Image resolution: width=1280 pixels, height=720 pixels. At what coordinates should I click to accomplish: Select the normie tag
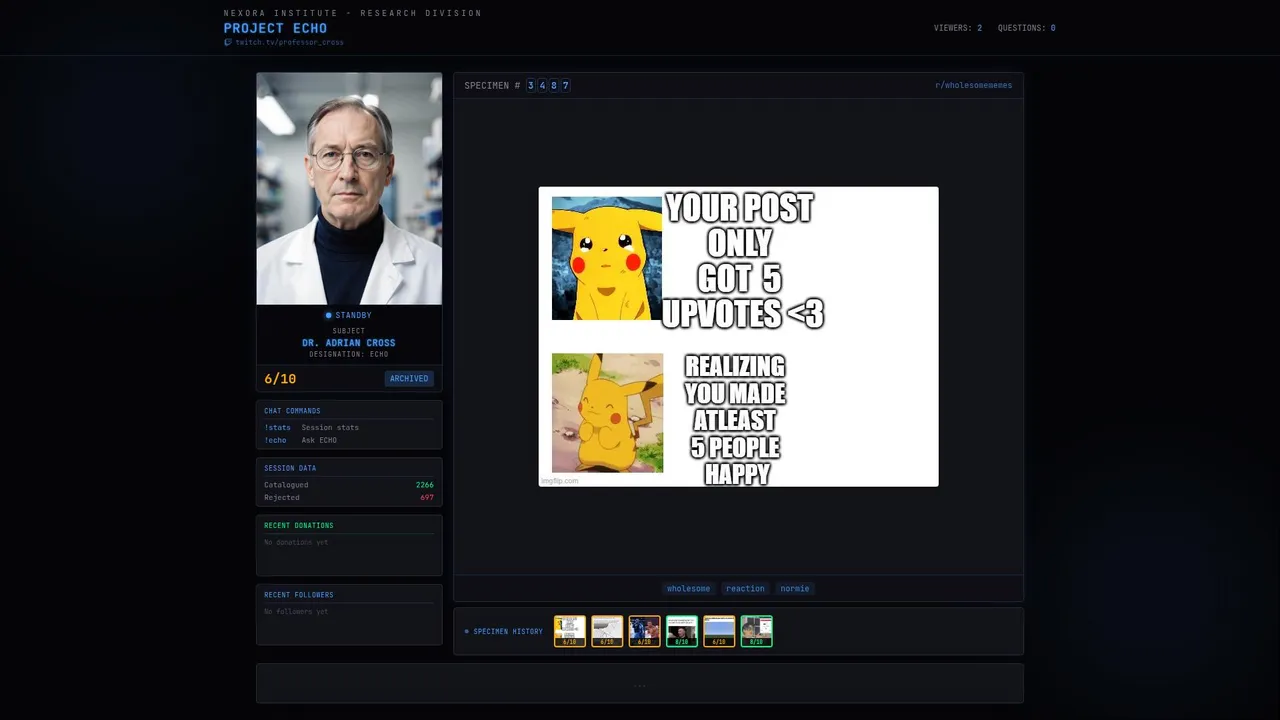[795, 589]
